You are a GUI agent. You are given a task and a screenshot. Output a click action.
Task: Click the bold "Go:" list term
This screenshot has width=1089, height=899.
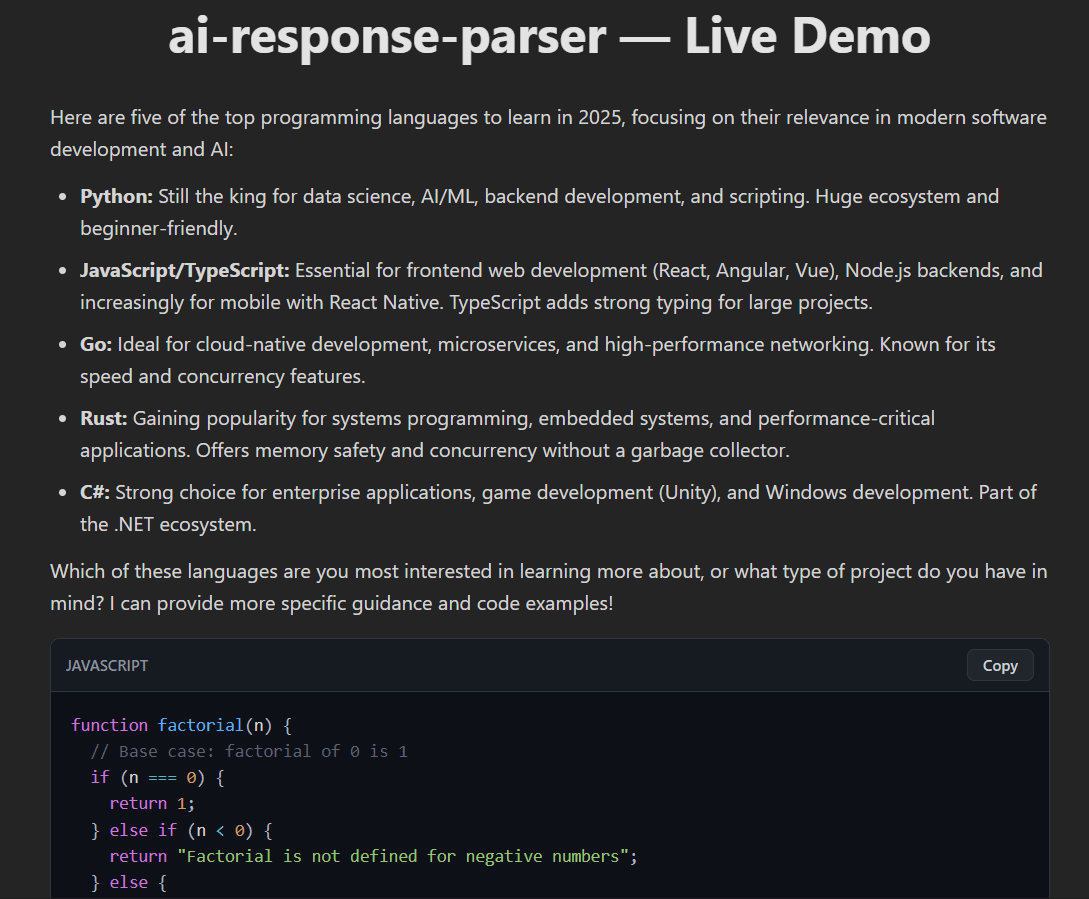96,345
